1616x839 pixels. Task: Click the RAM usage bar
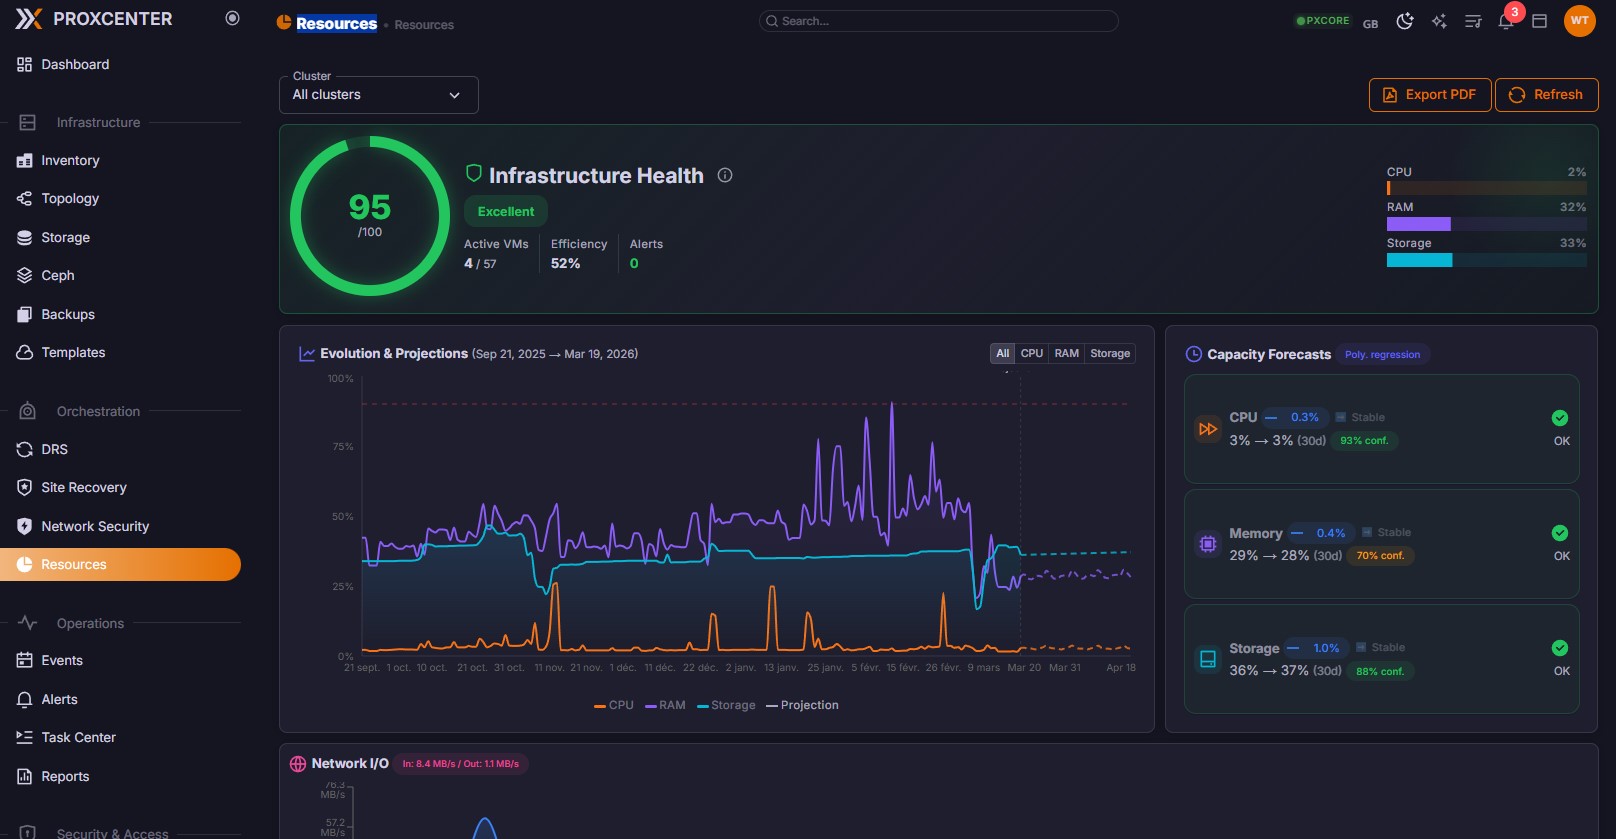[x=1486, y=224]
